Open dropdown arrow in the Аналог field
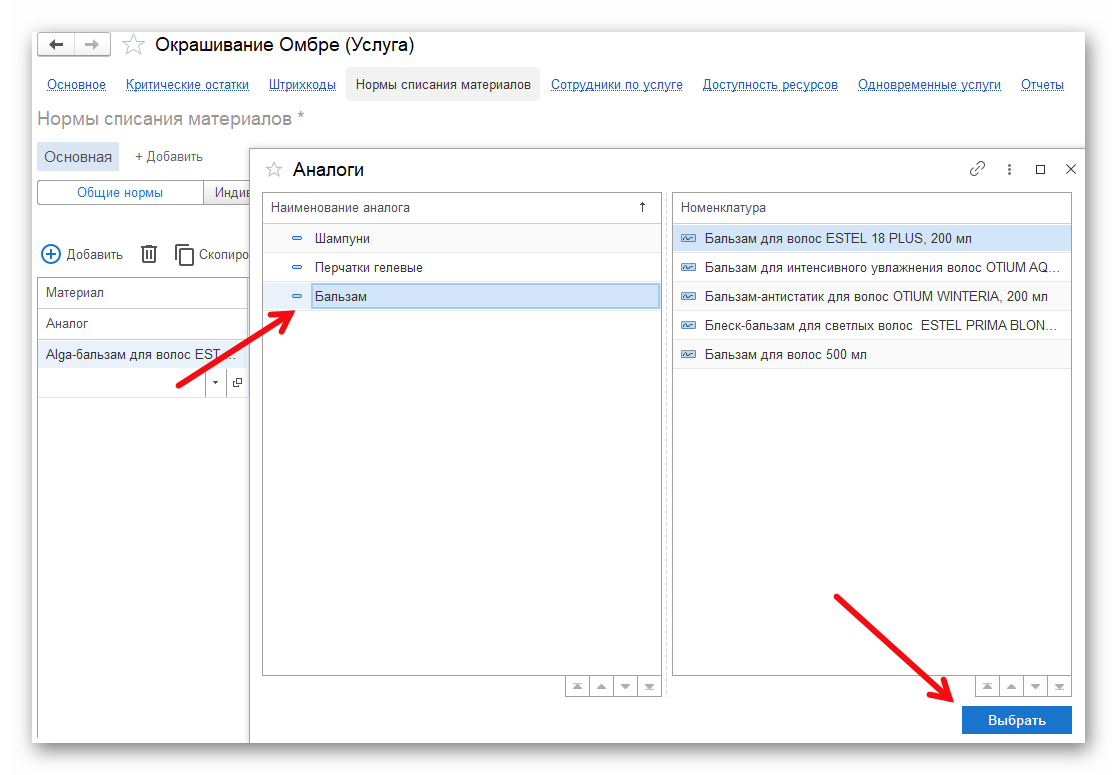1117x775 pixels. click(x=215, y=383)
